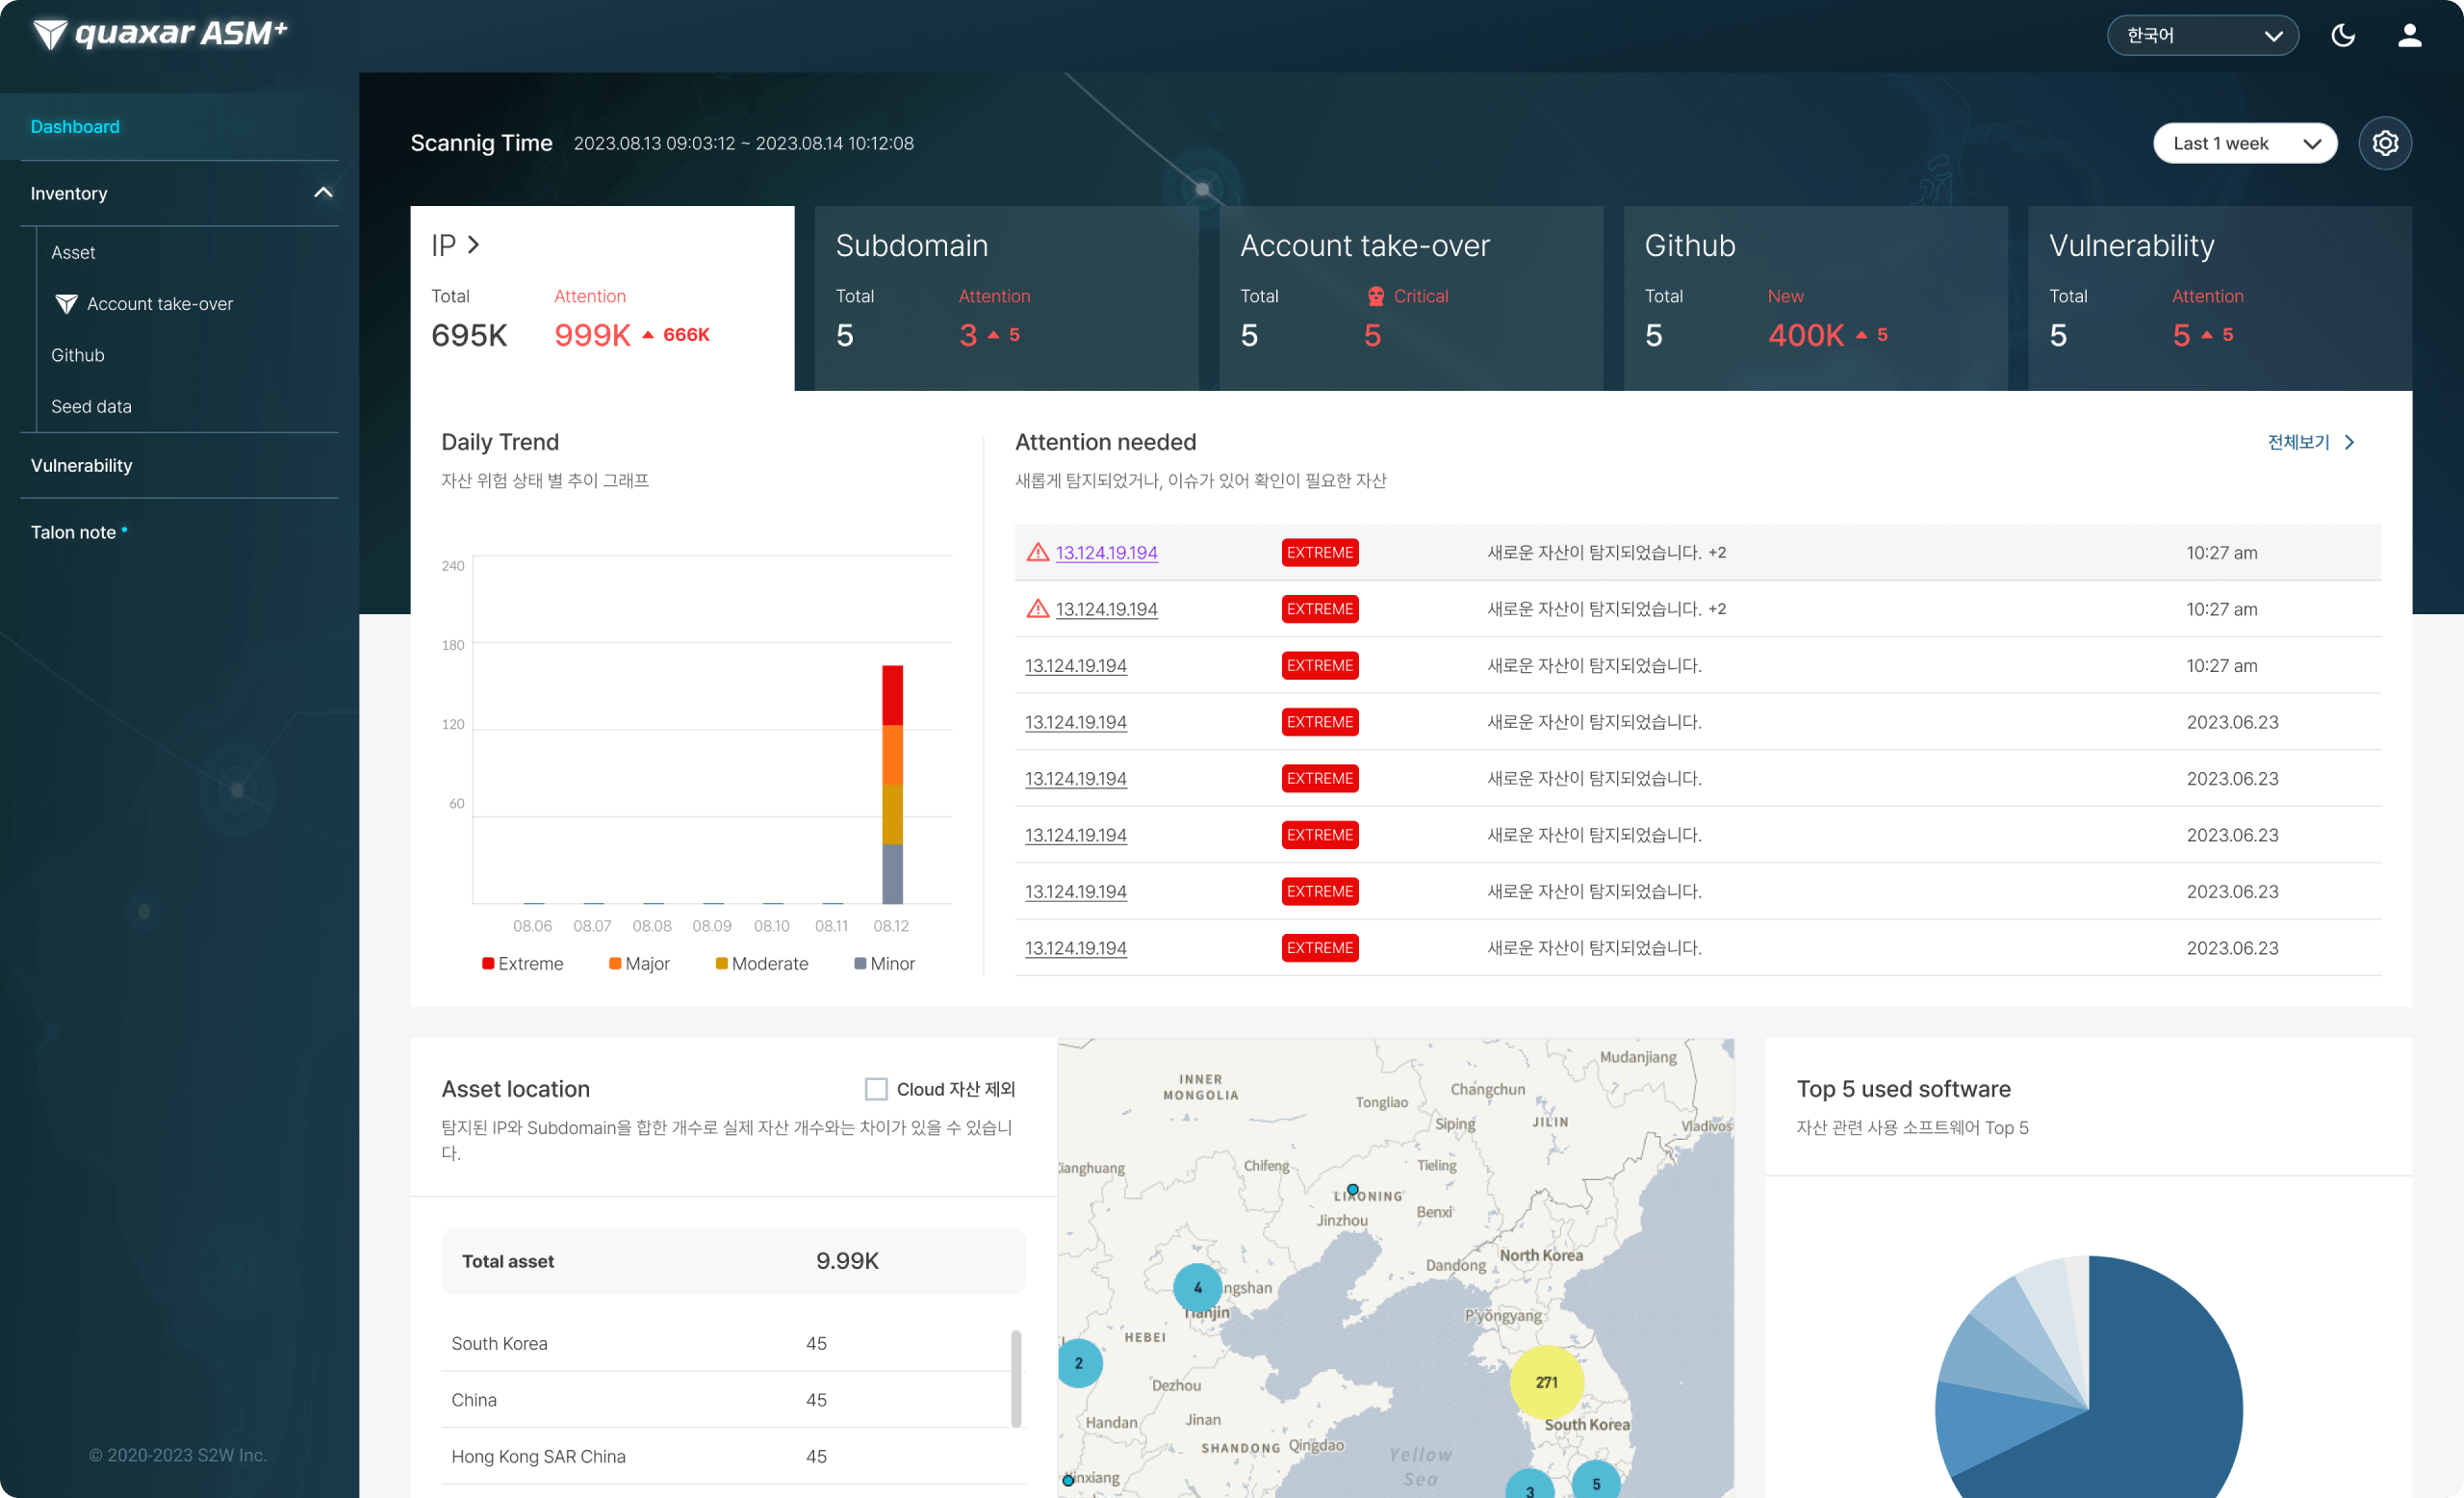
Task: Select the Subdomain summary card
Action: [x=1006, y=298]
